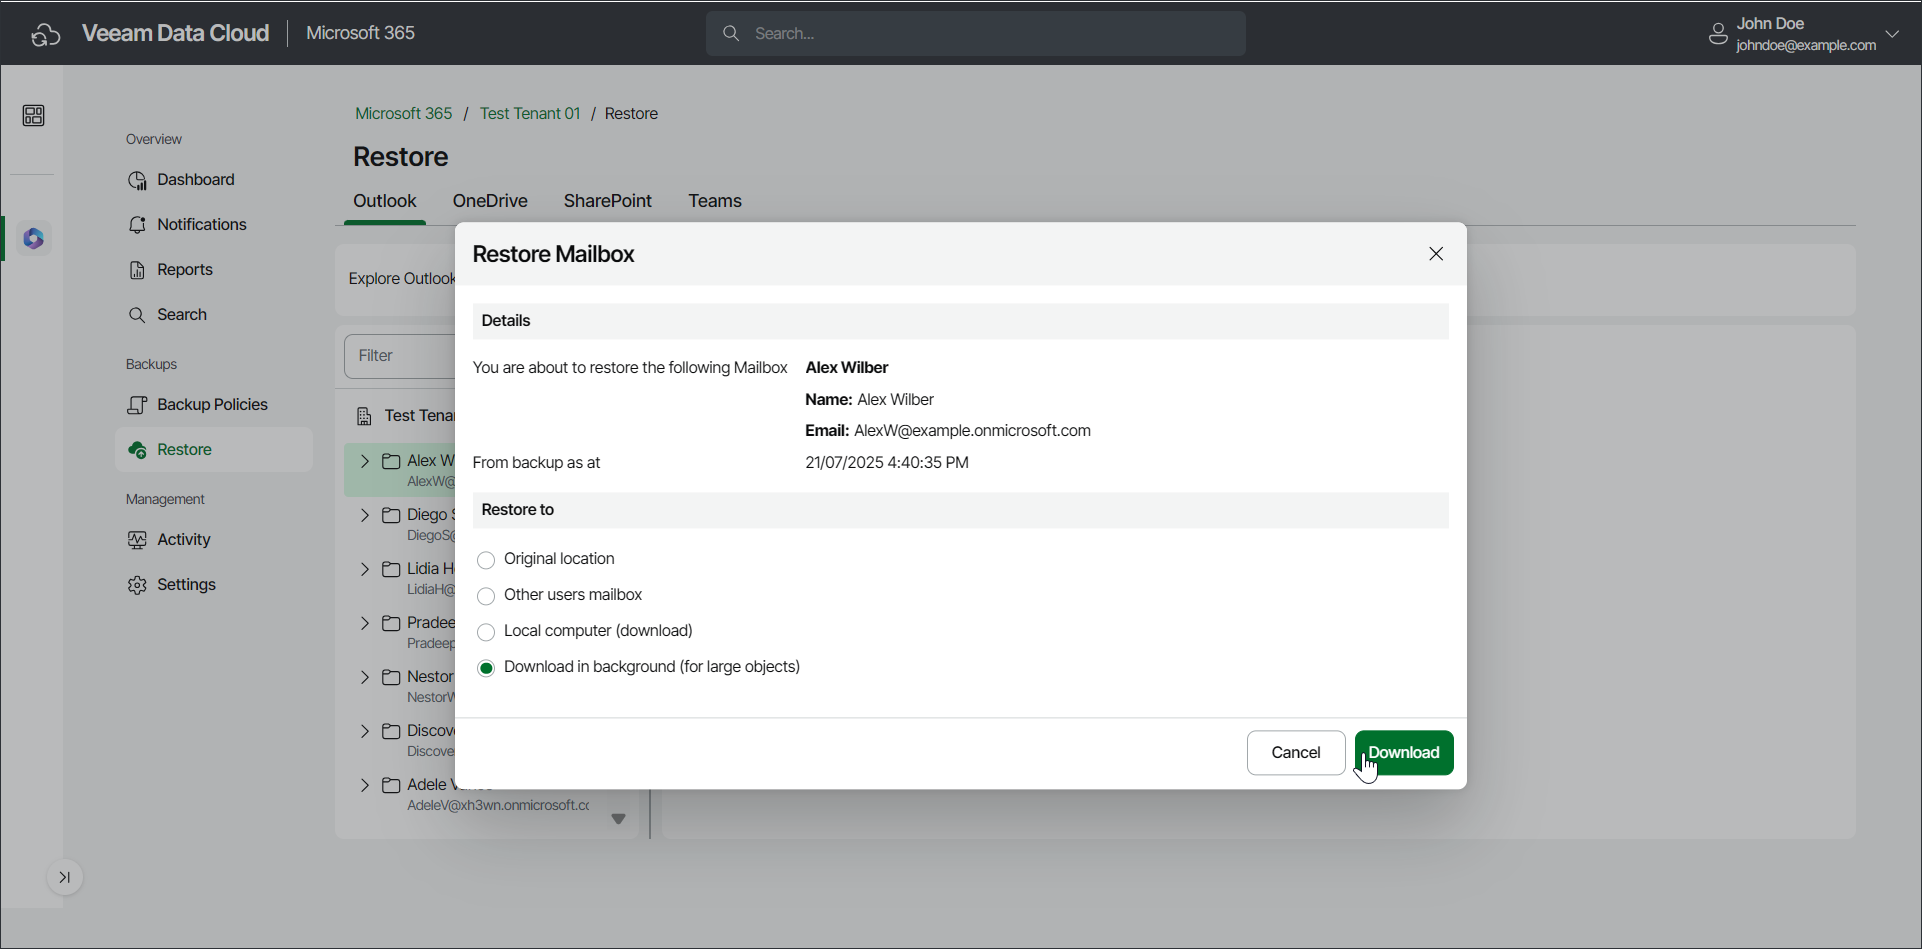The image size is (1922, 949).
Task: Click the Test Tenant building icon
Action: (x=364, y=416)
